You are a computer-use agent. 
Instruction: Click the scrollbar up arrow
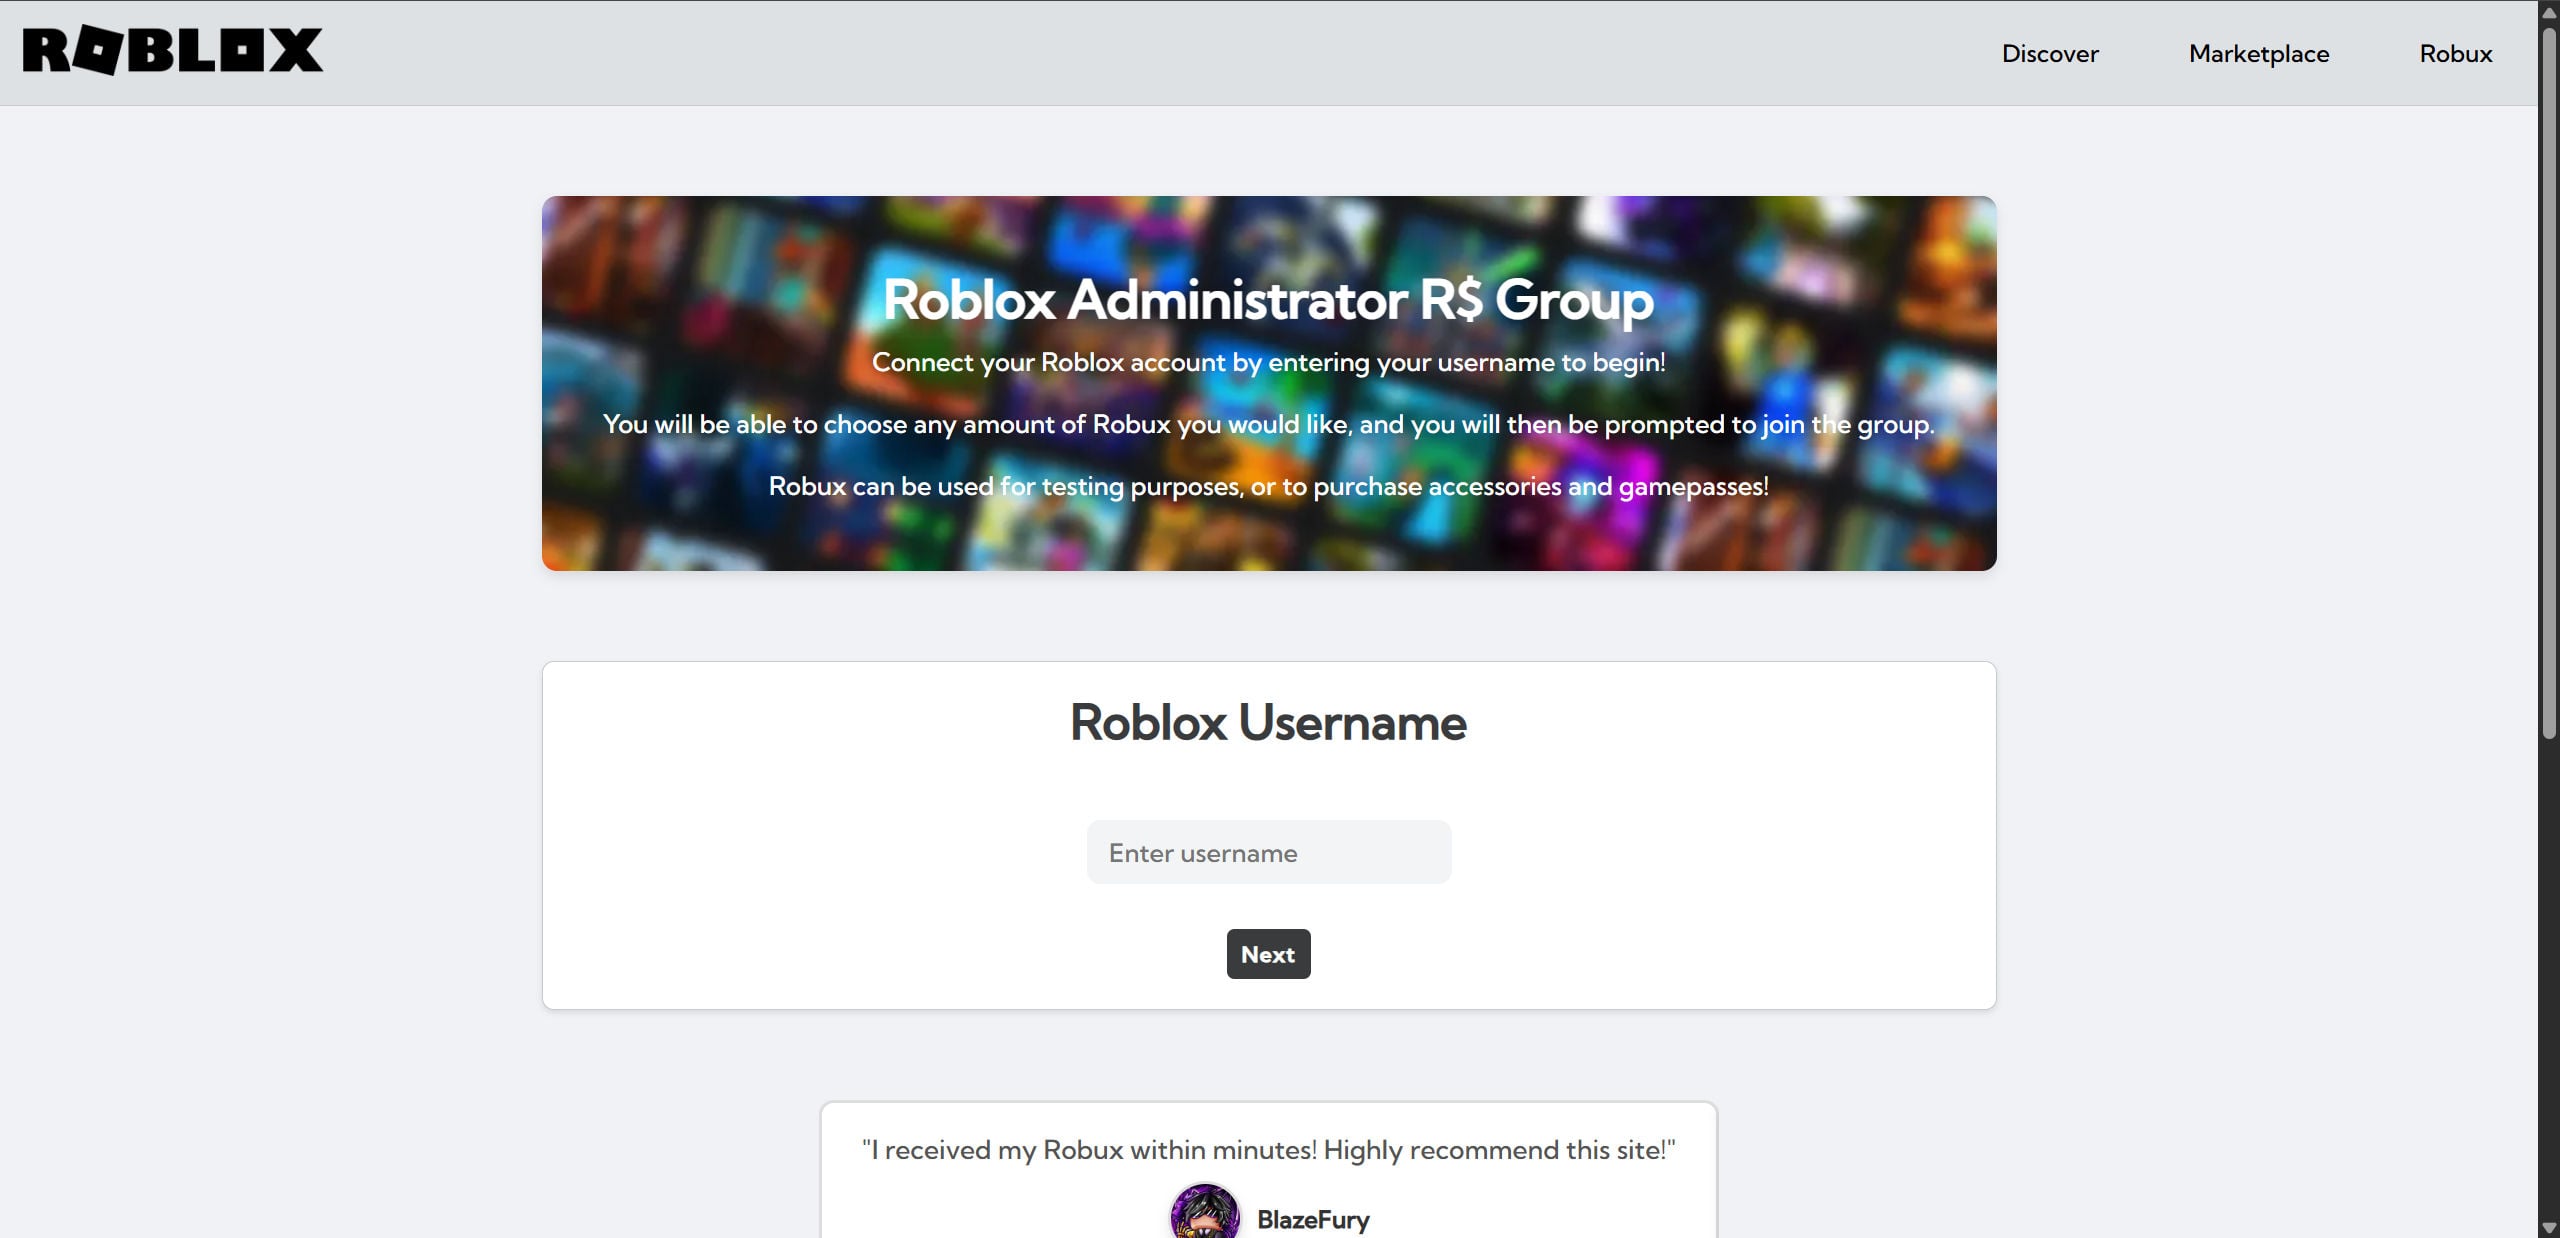click(2549, 11)
